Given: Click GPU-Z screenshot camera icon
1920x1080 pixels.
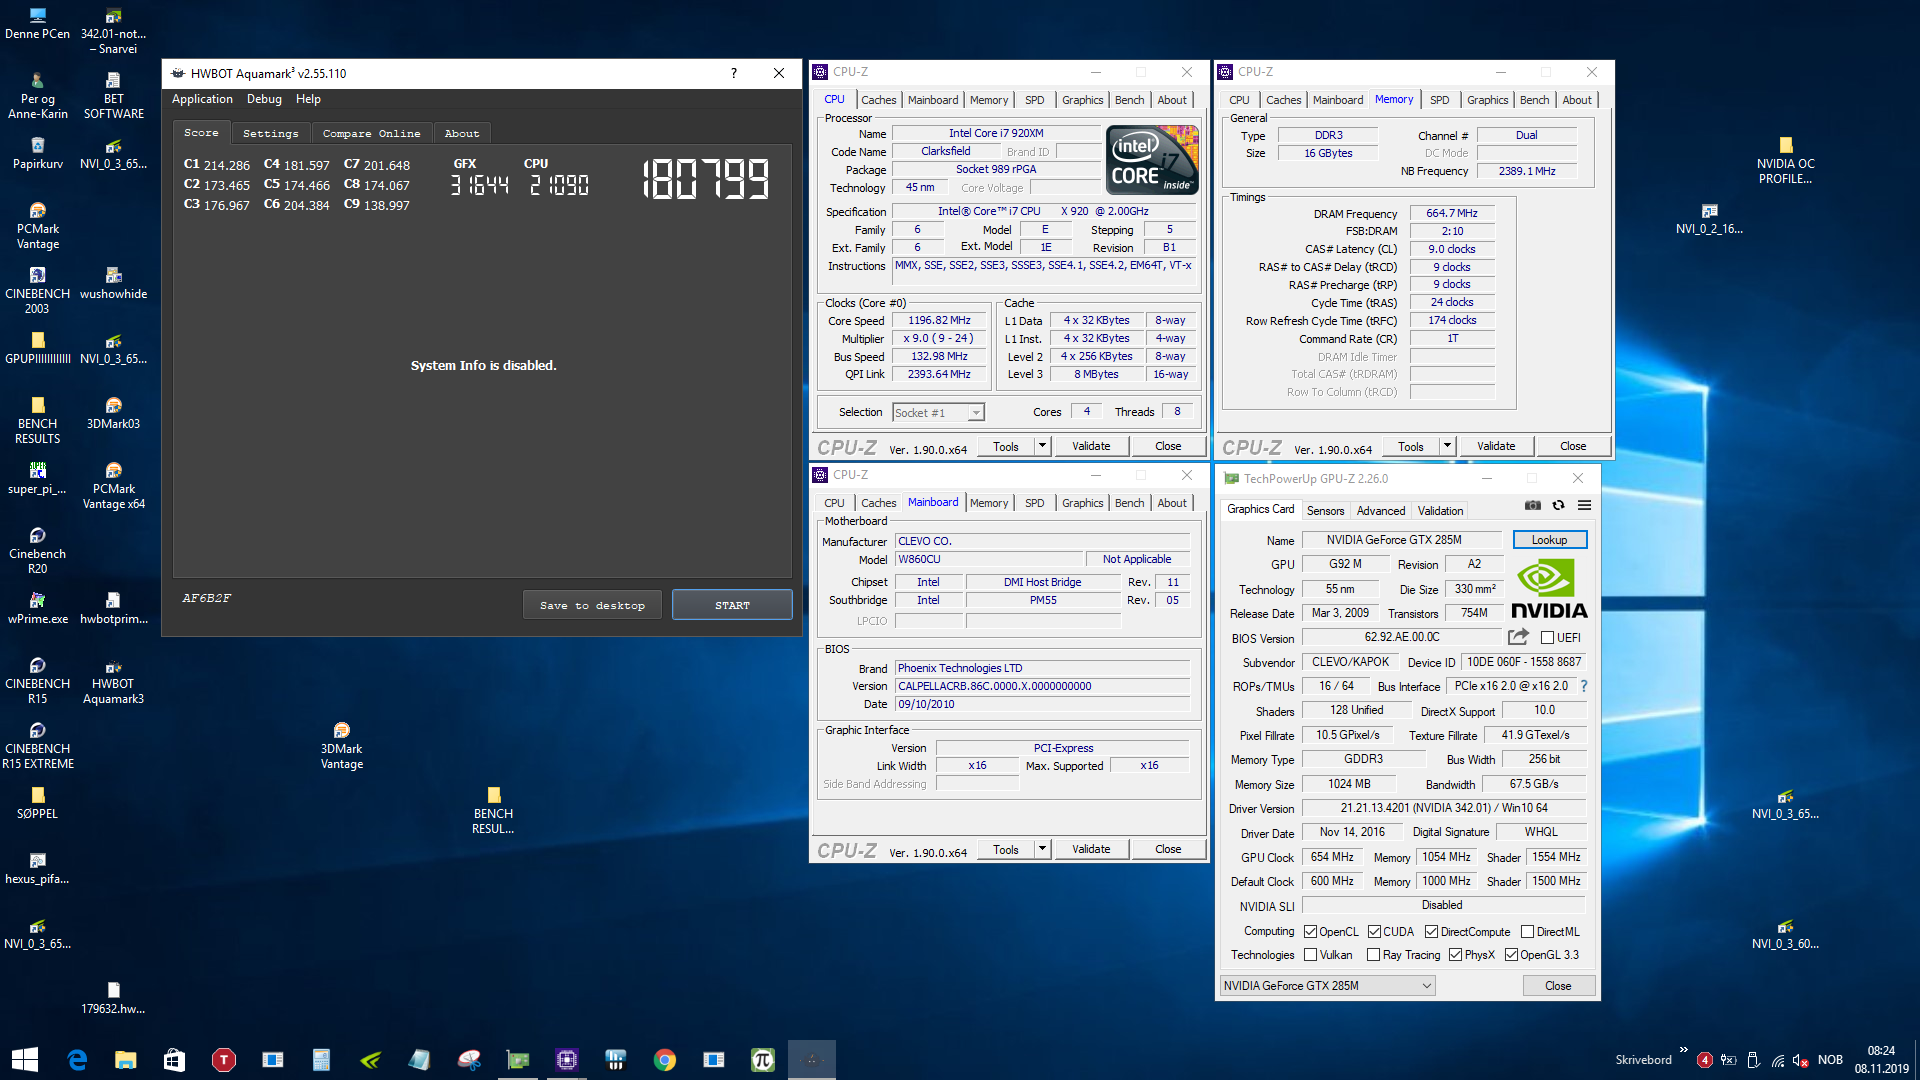Looking at the screenshot, I should click(x=1533, y=505).
